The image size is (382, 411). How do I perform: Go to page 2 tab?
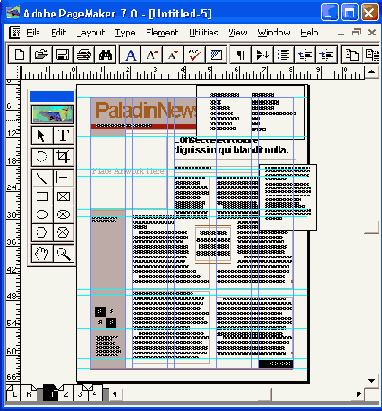tap(66, 395)
